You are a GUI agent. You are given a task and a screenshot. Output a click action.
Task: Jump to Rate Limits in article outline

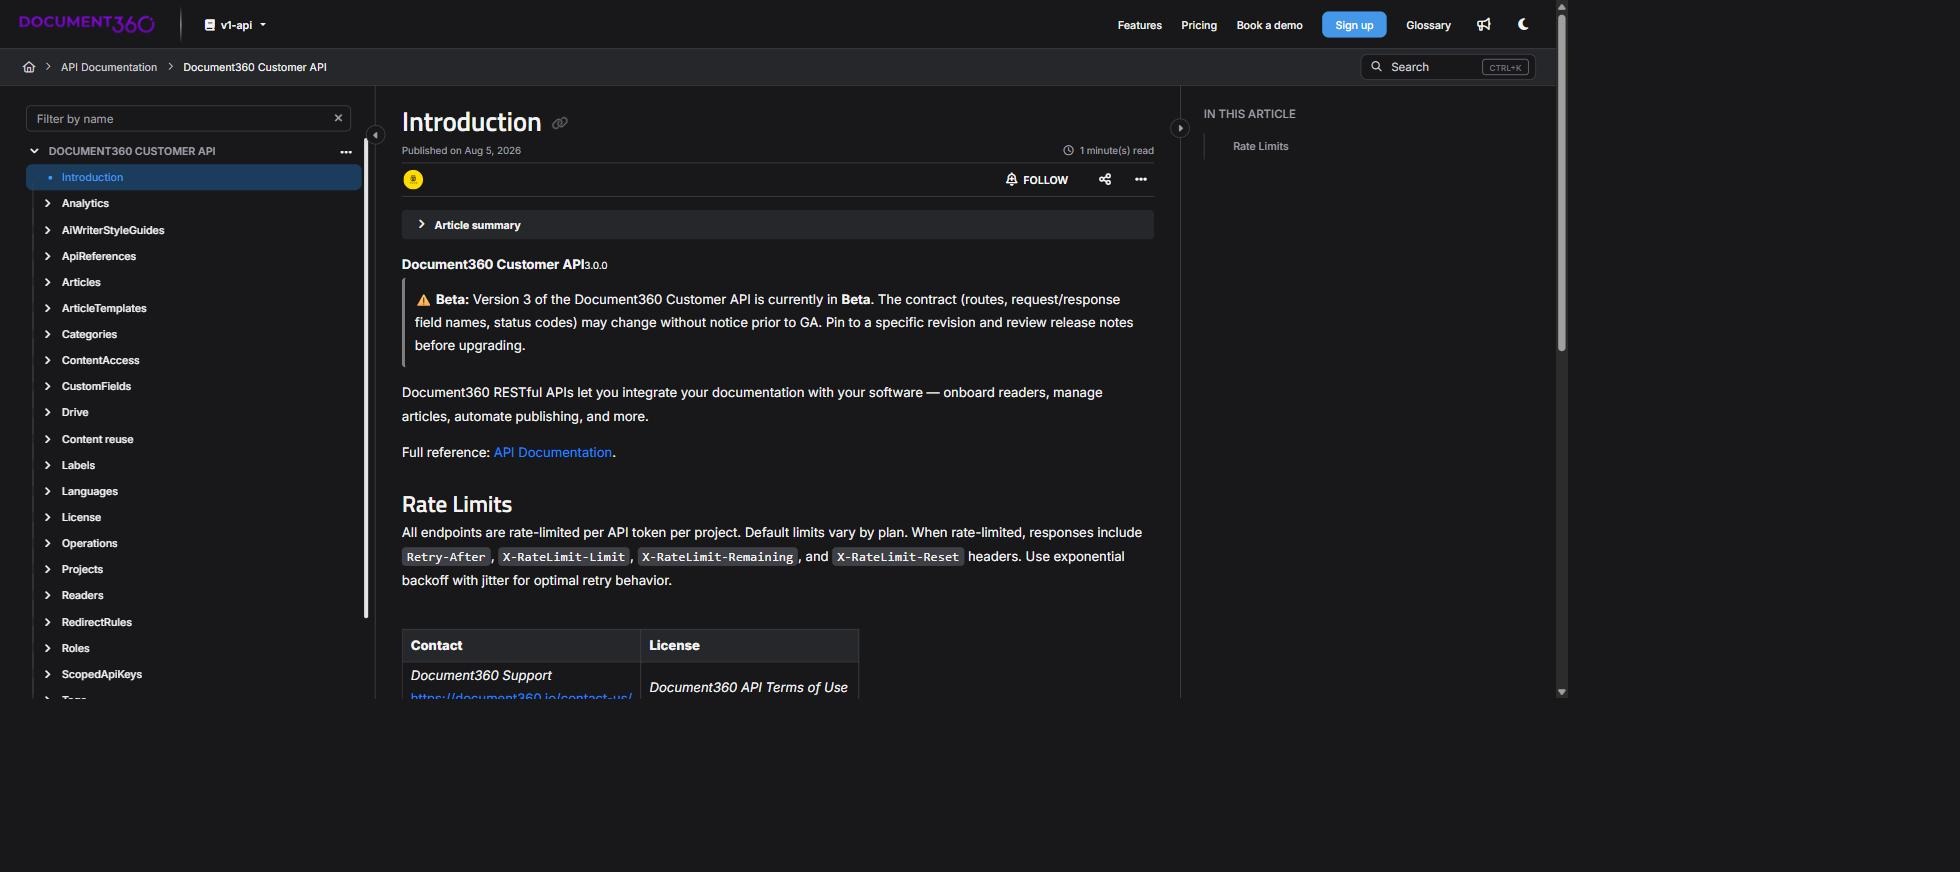[x=1260, y=146]
